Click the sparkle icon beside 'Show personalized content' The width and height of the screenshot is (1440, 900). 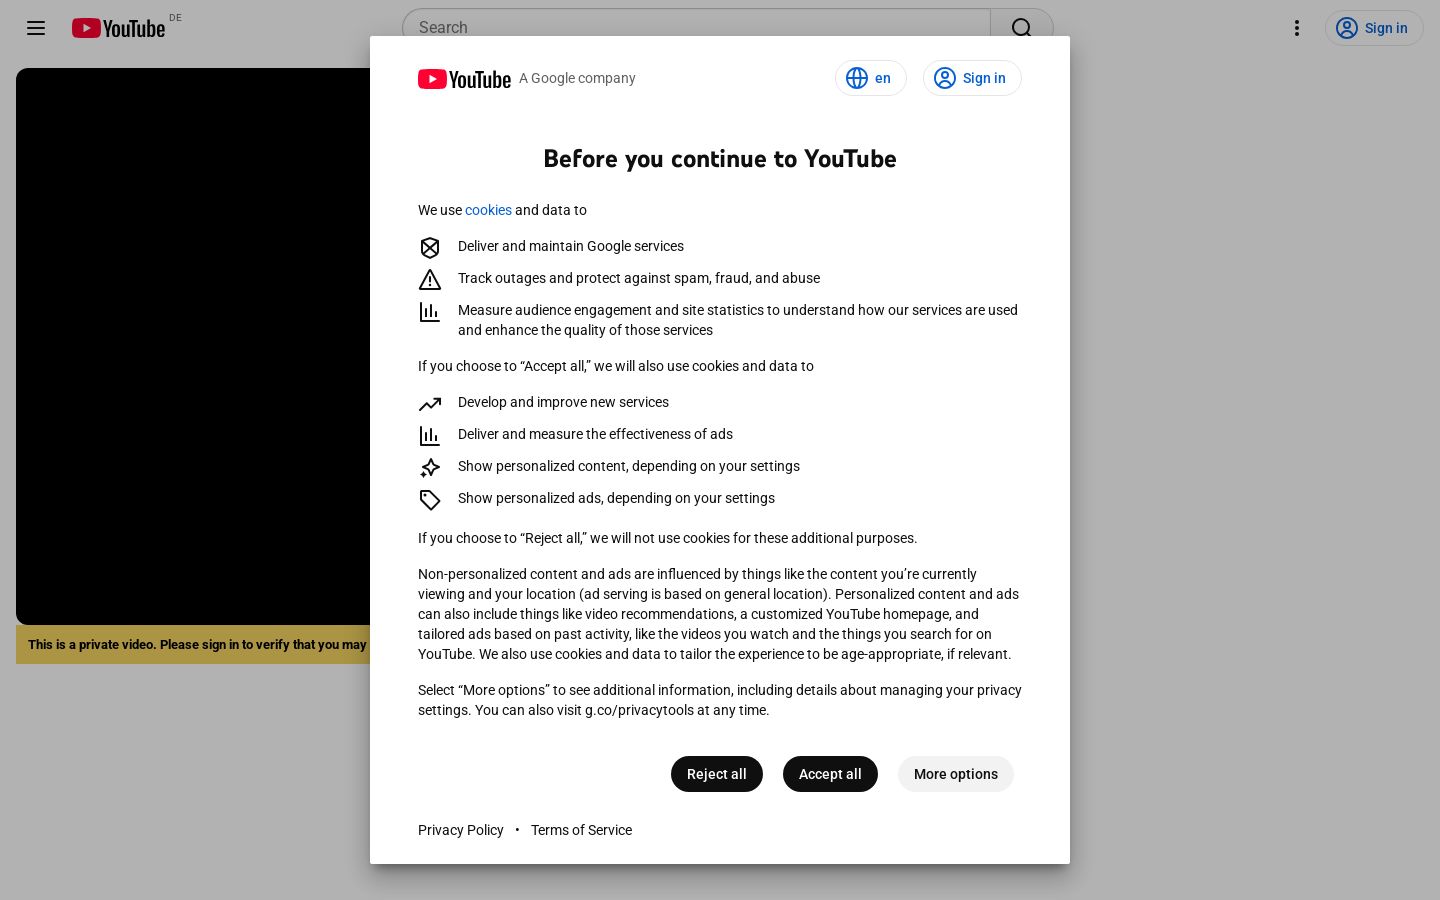[430, 468]
